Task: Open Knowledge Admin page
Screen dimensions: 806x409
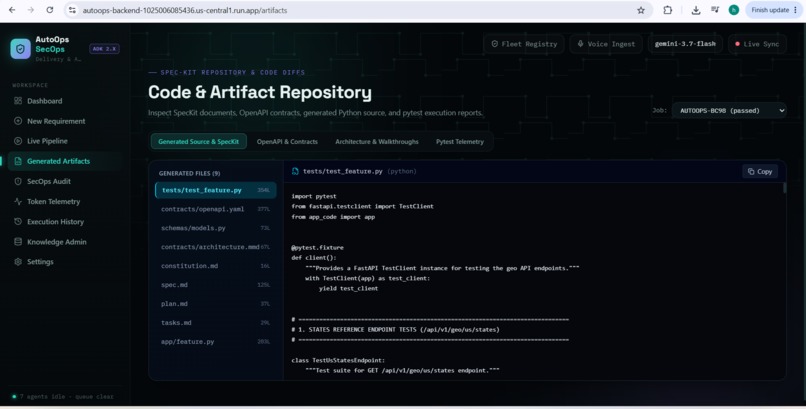Action: pos(65,241)
